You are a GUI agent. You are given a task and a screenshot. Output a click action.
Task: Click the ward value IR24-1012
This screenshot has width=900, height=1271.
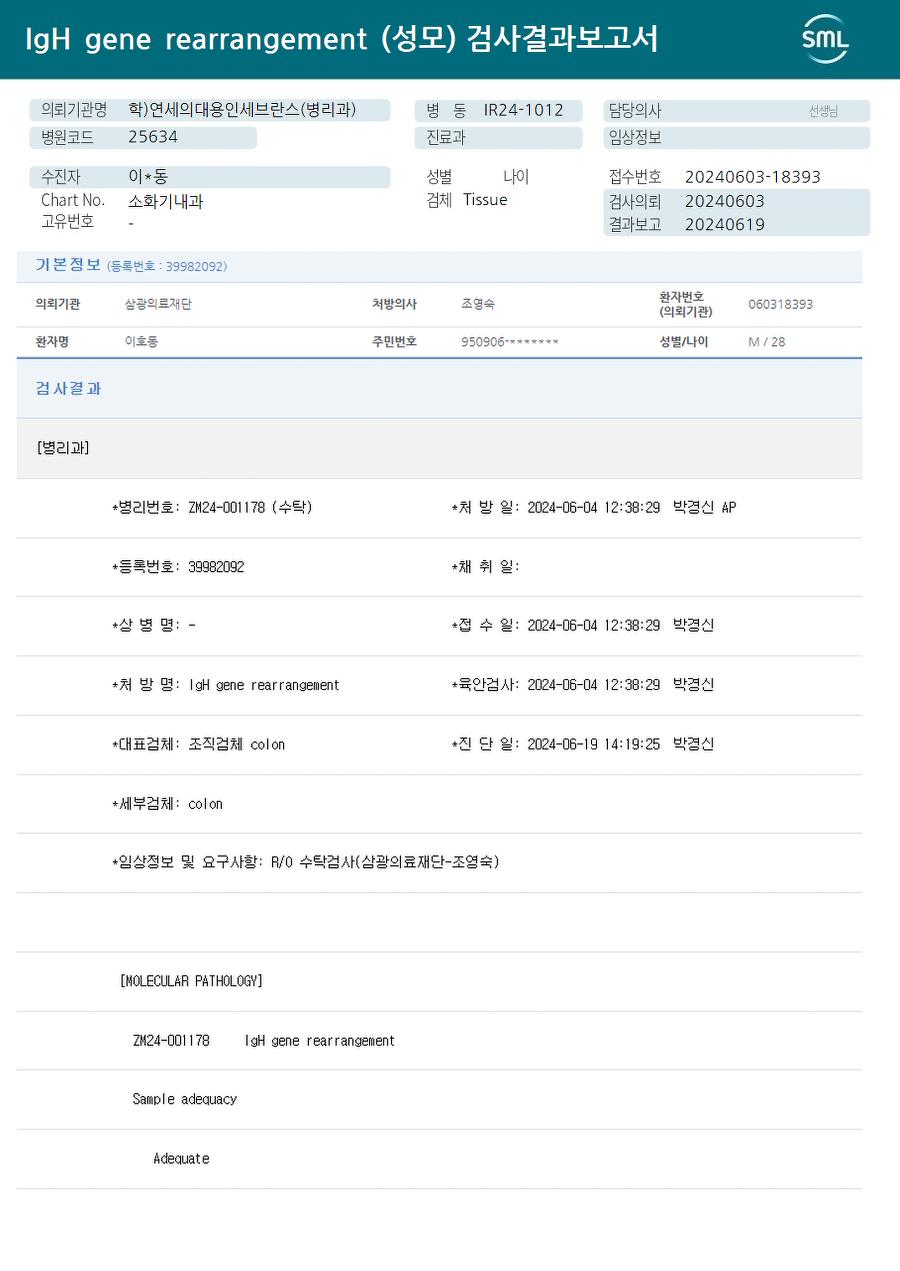523,110
